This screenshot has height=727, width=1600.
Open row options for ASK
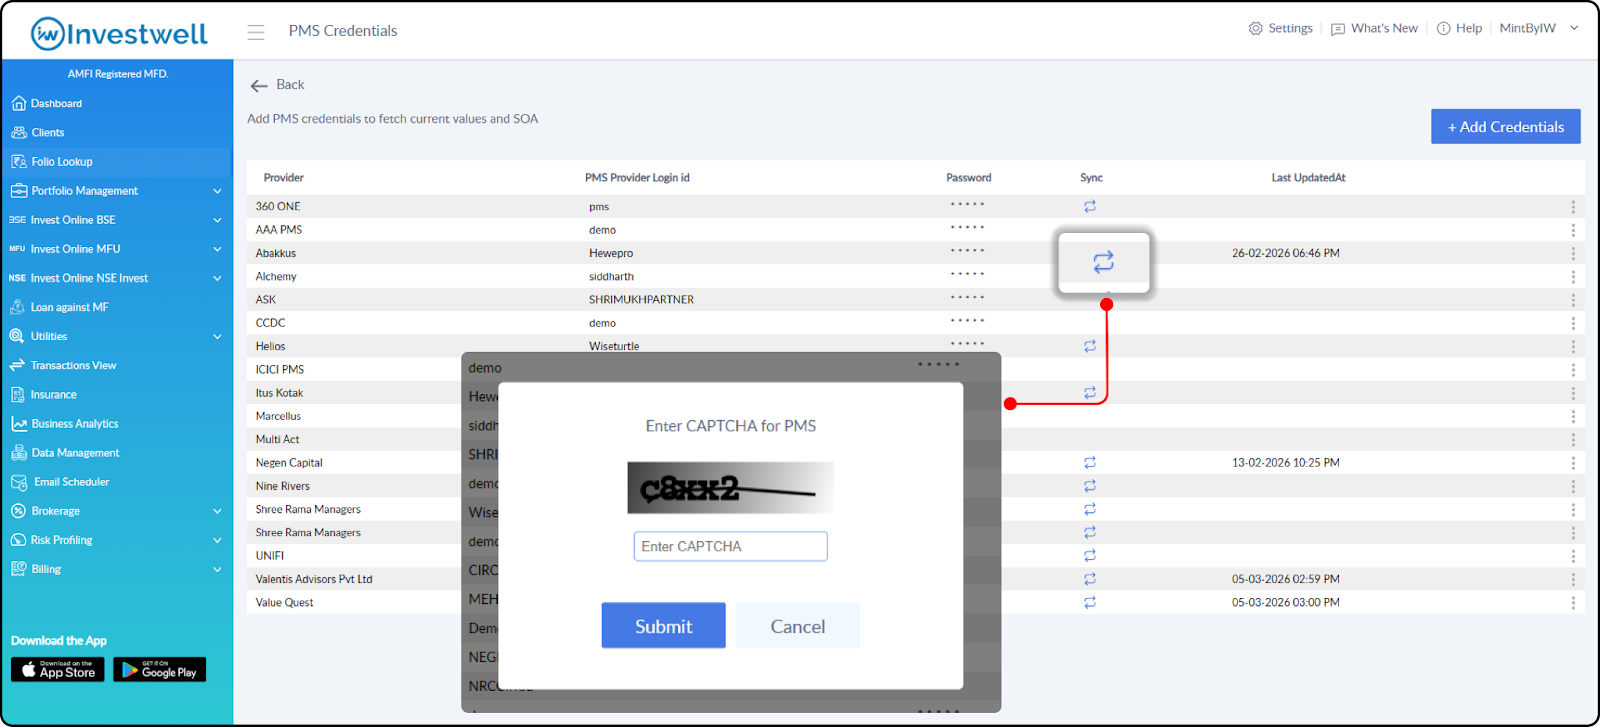point(1573,300)
